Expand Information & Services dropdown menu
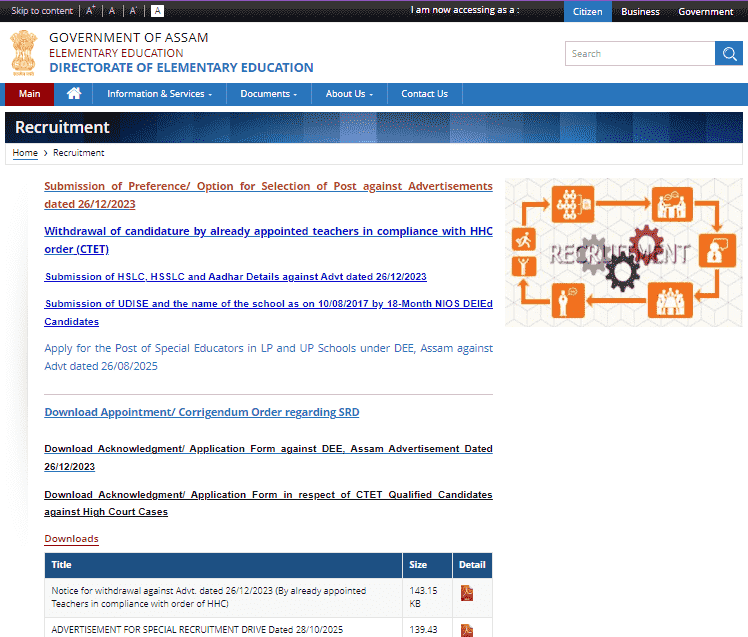The image size is (748, 637). [x=160, y=94]
